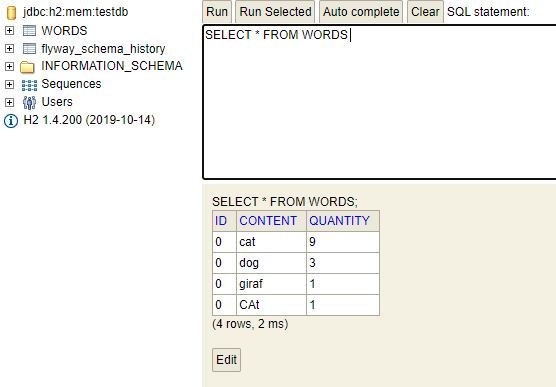Click the Run Selected button
The height and width of the screenshot is (387, 556).
pyautogui.click(x=275, y=12)
